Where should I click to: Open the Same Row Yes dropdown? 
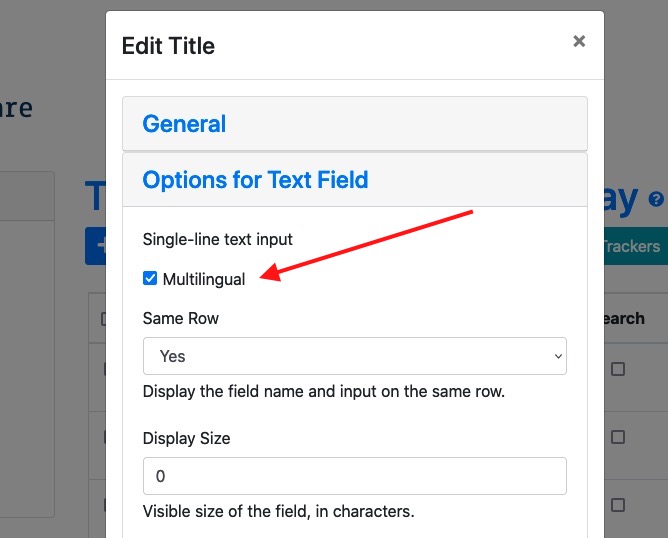pos(355,356)
